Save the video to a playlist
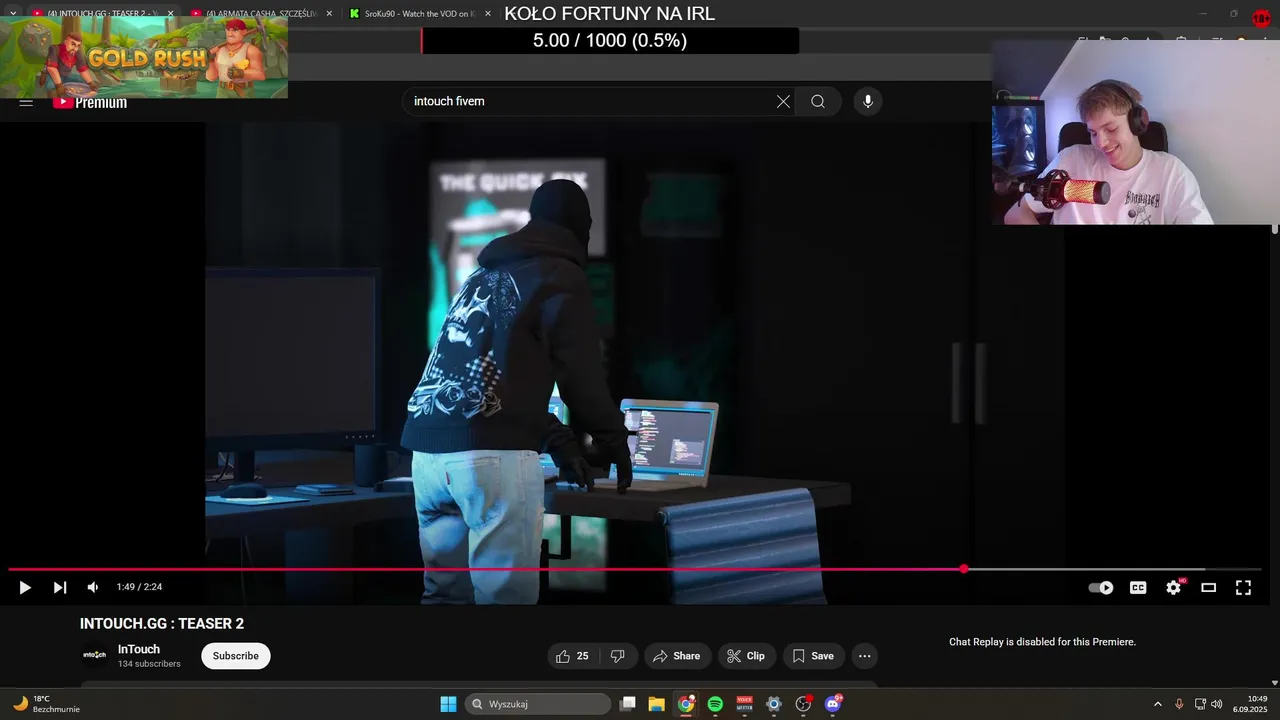 tap(813, 656)
